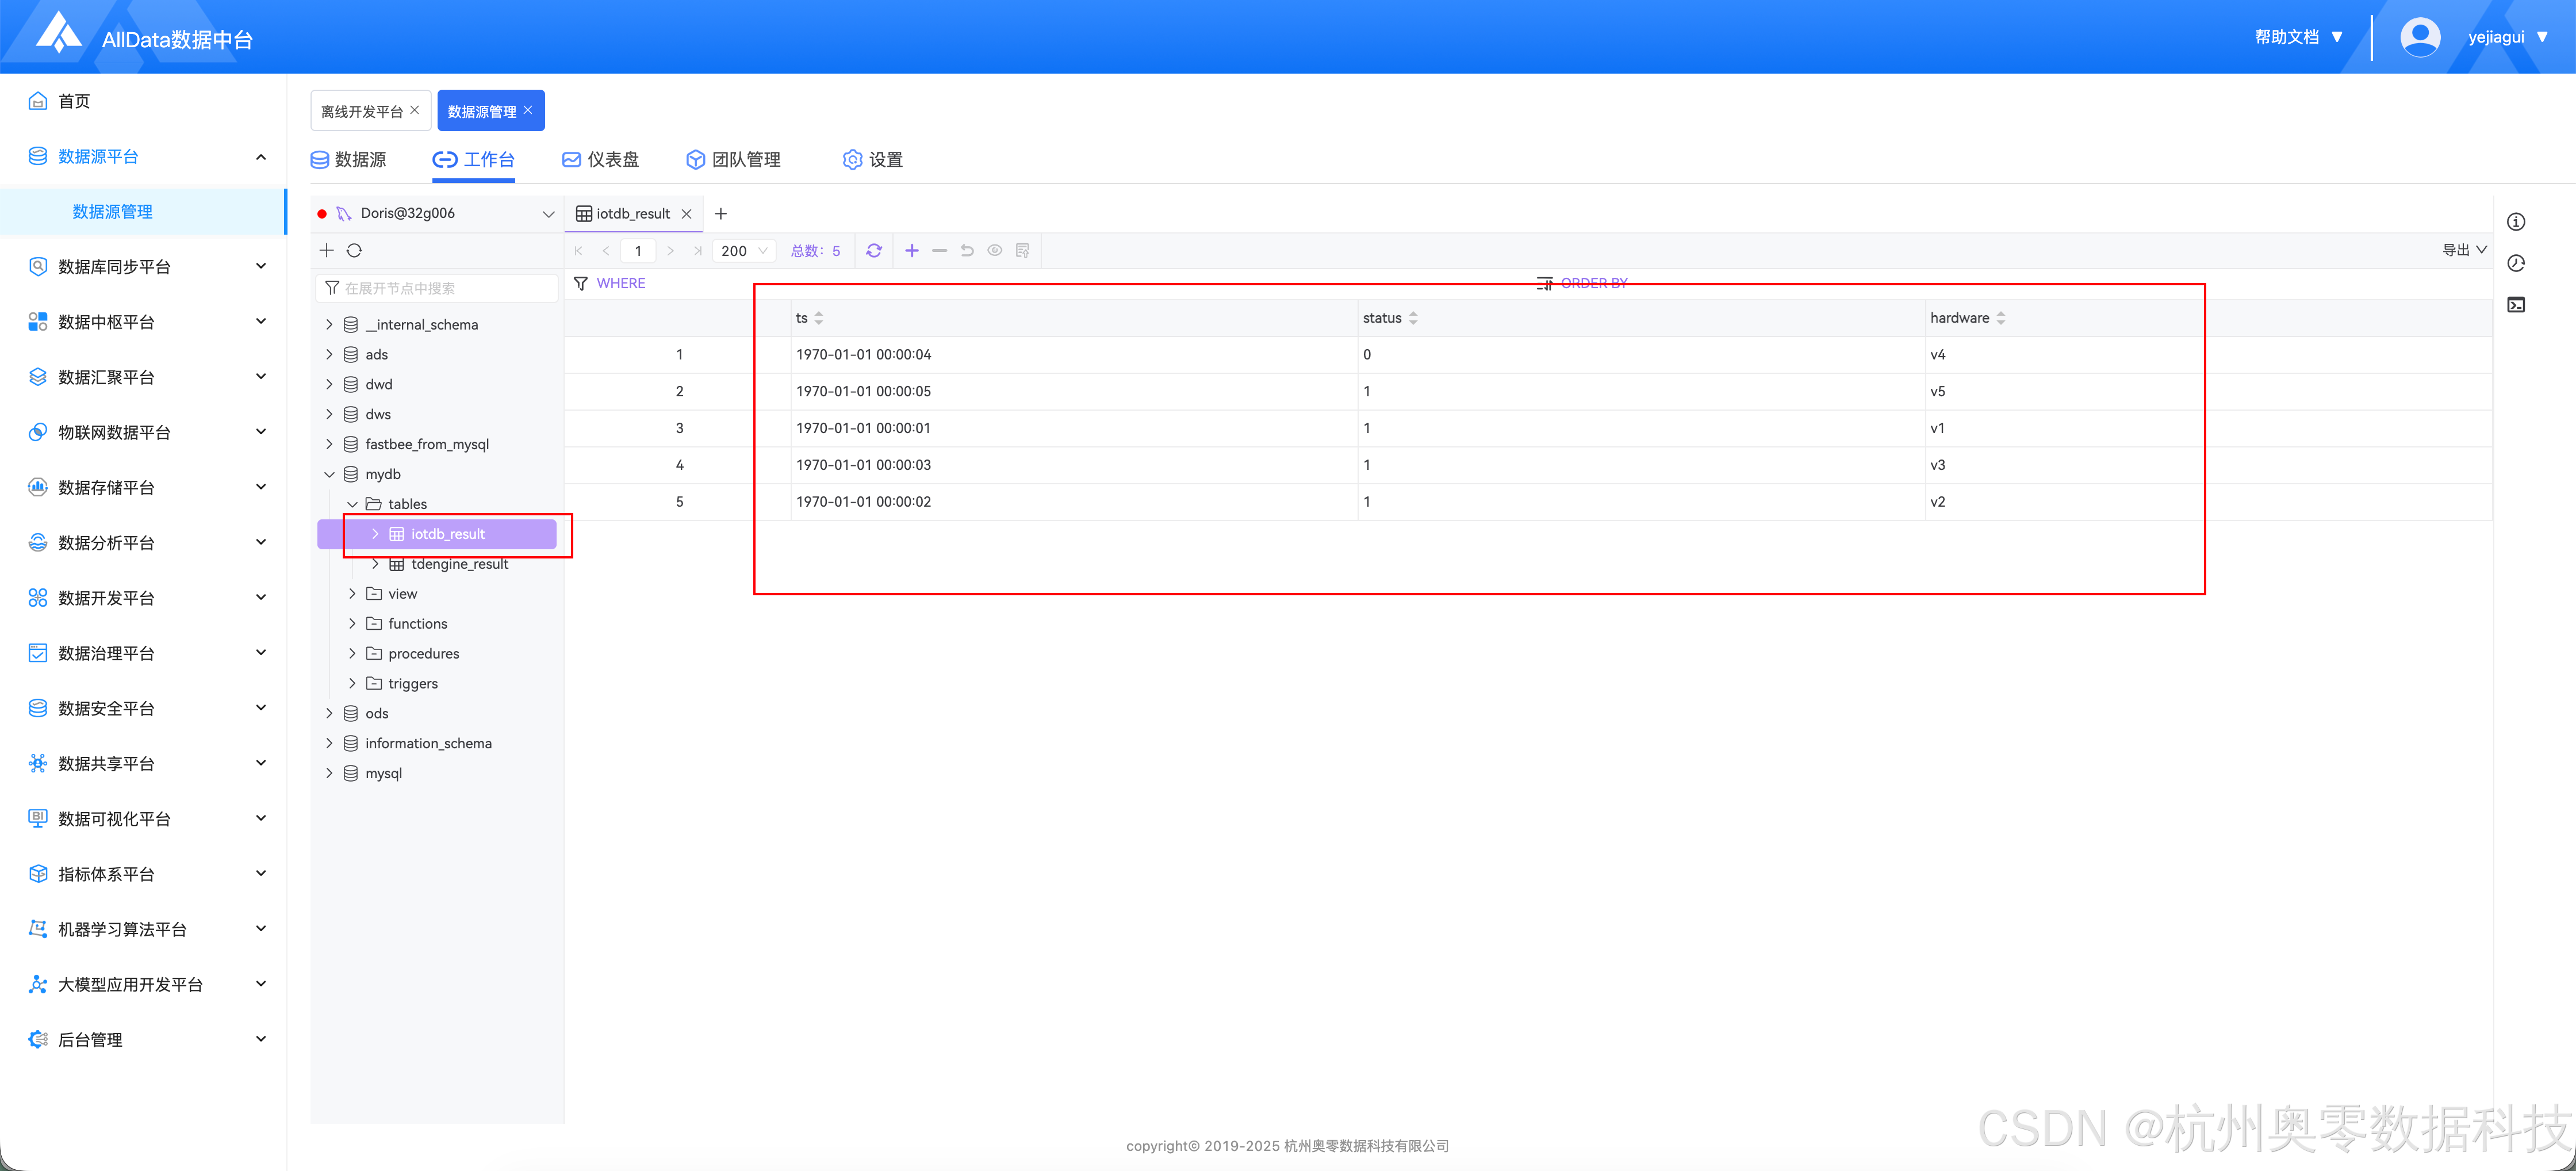Viewport: 2576px width, 1171px height.
Task: Click the submit changes icon in toolbar
Action: 1022,251
